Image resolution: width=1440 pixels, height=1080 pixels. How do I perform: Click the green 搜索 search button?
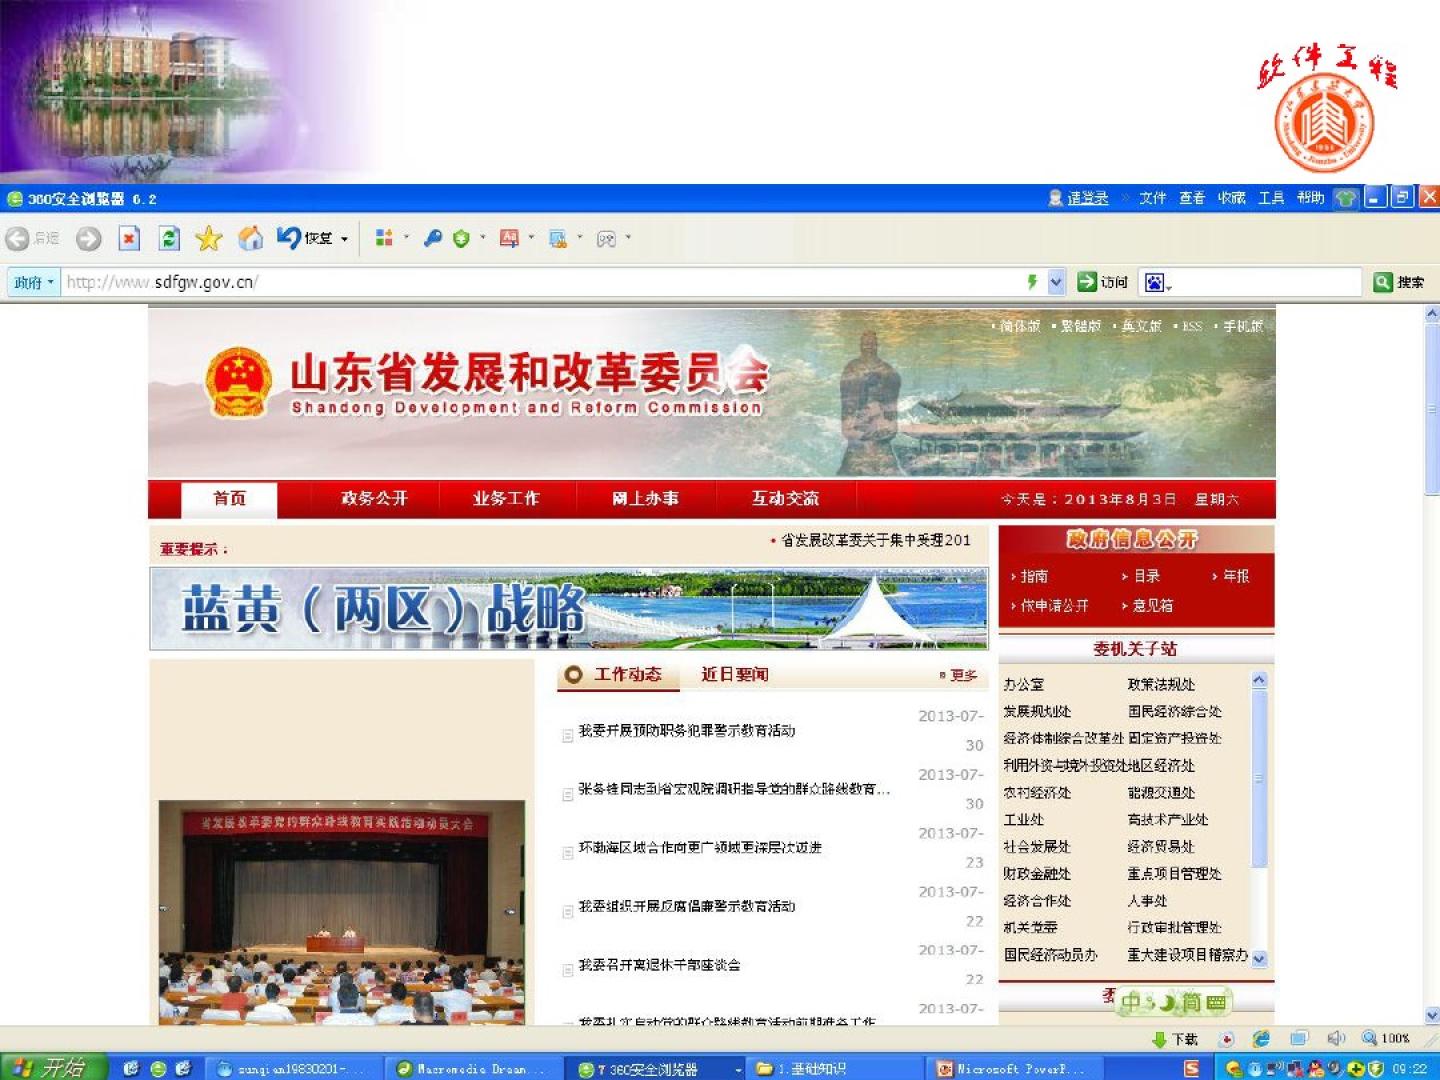point(1399,282)
